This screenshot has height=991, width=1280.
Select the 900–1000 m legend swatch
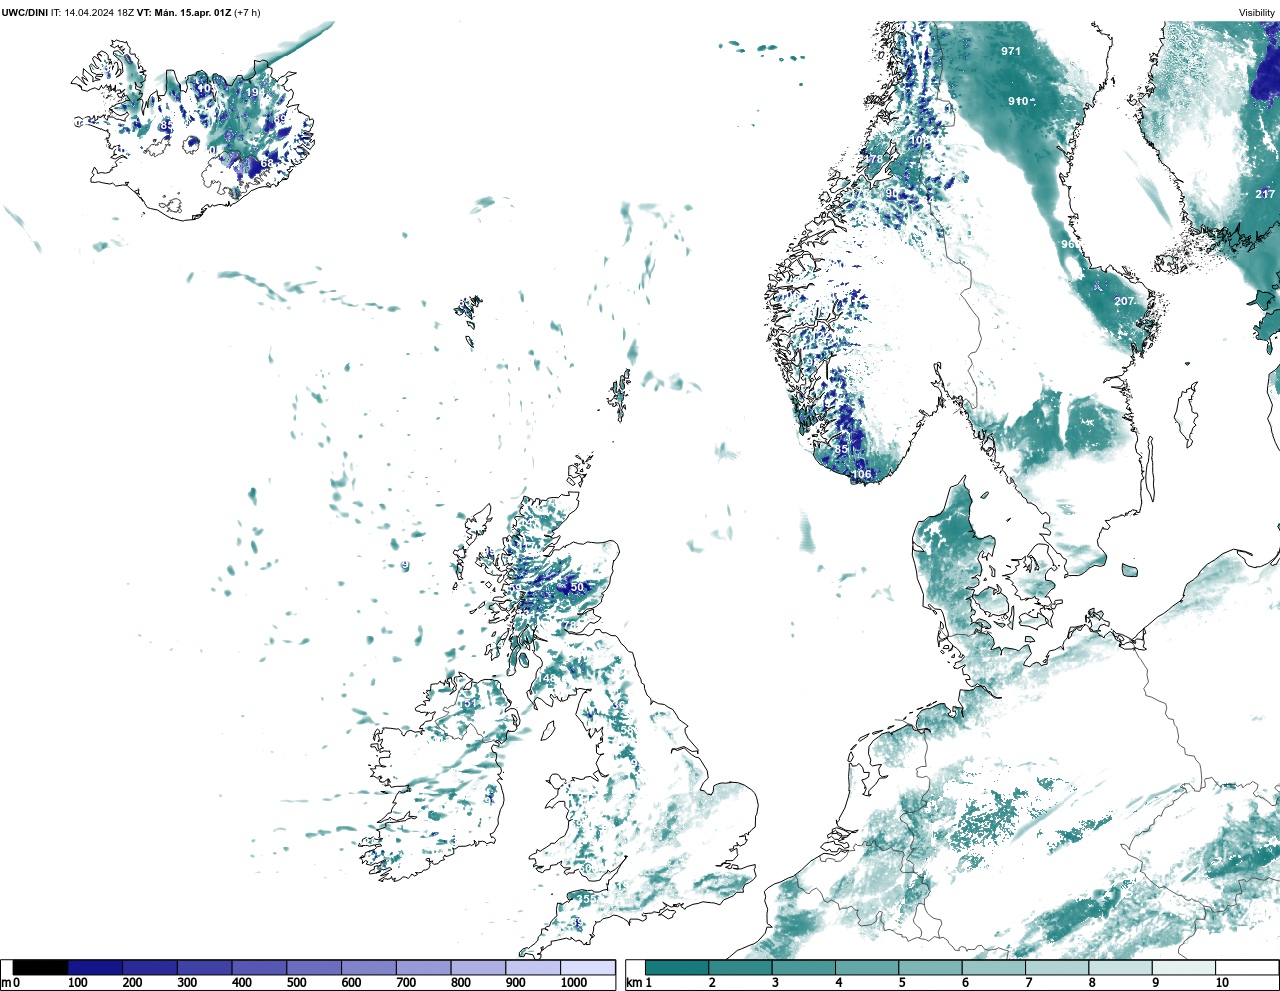coord(532,967)
